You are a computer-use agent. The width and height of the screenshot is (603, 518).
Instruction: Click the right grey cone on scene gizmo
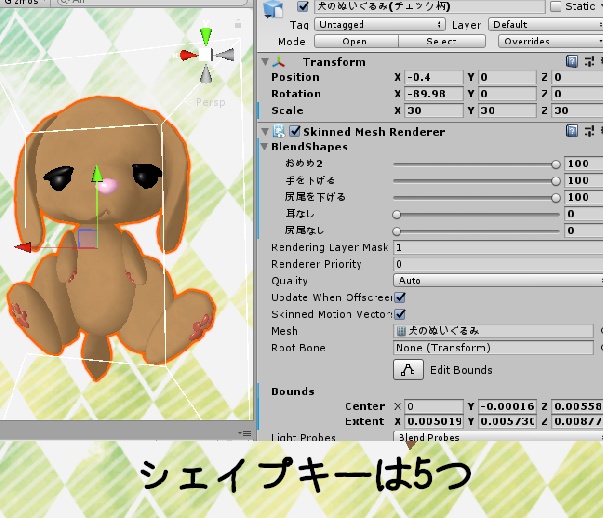pyautogui.click(x=225, y=54)
